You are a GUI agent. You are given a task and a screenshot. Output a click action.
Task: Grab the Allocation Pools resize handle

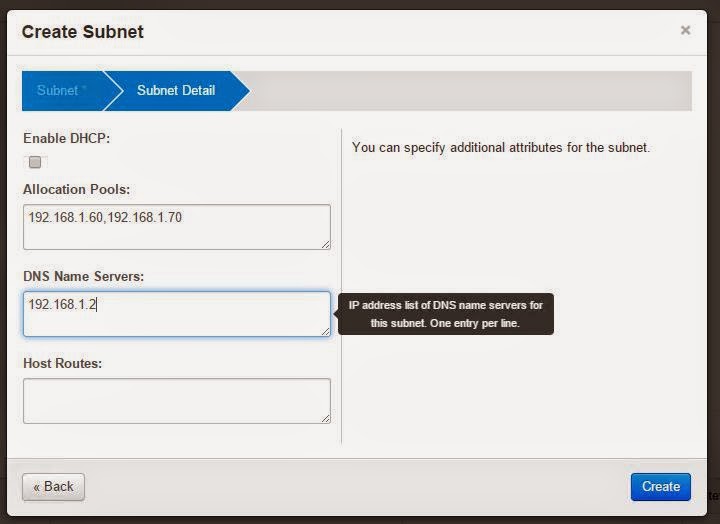(326, 245)
